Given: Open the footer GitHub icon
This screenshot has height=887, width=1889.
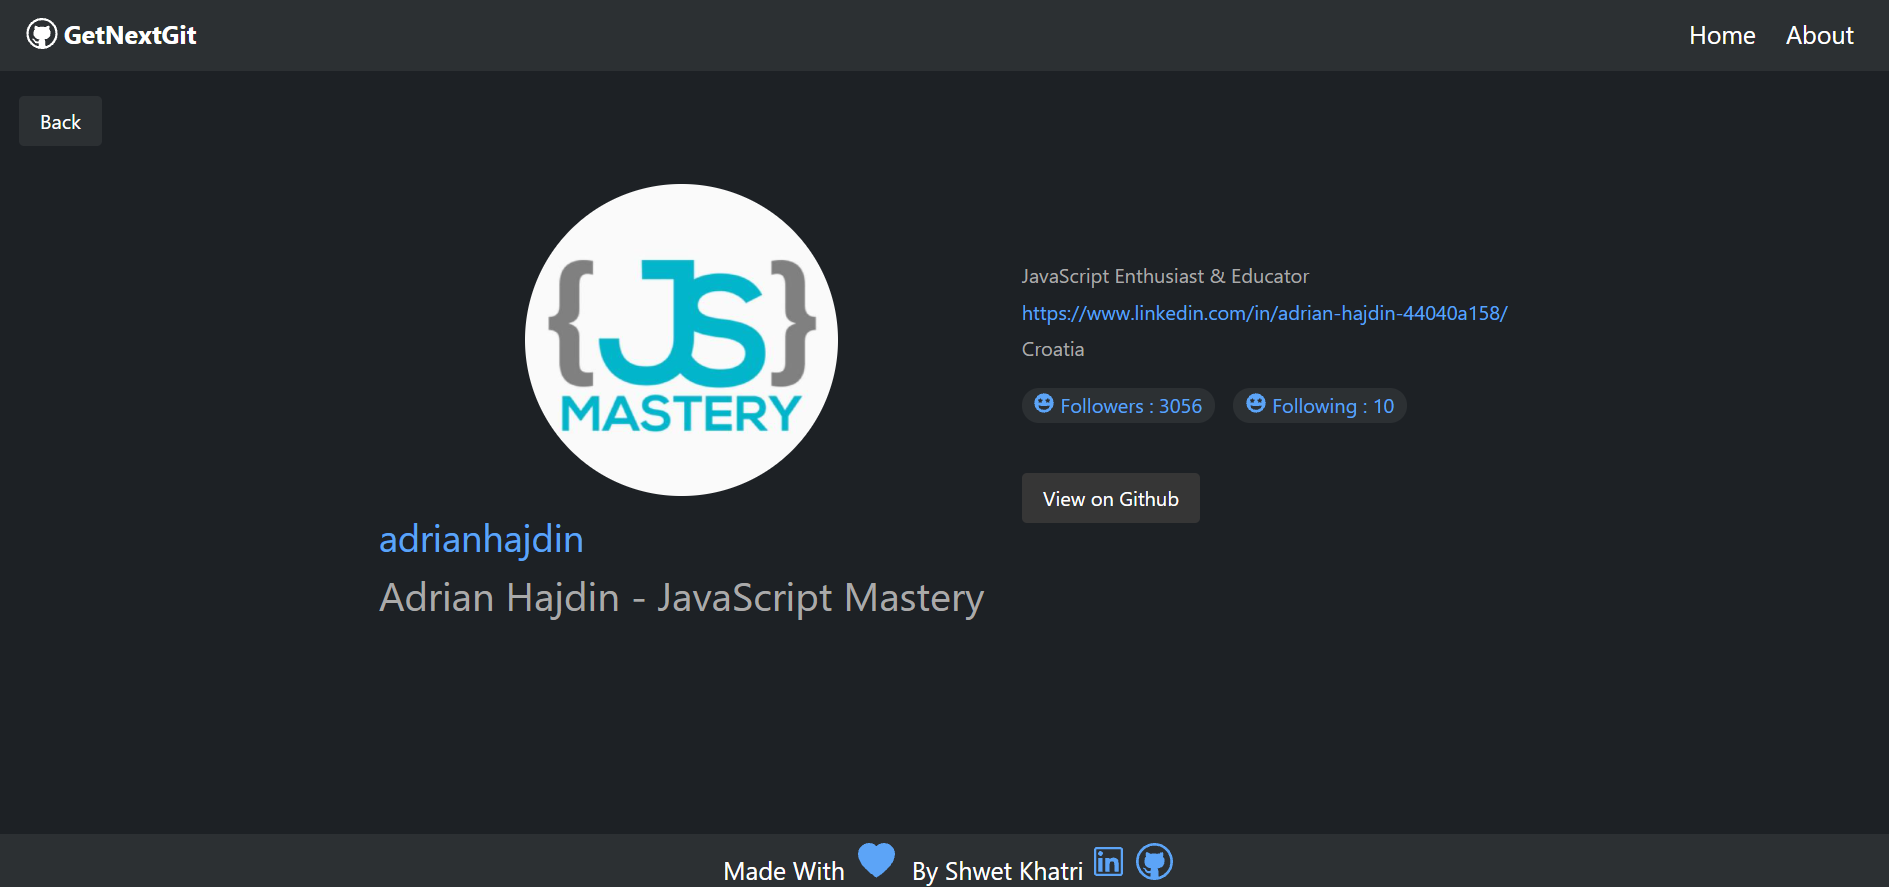Looking at the screenshot, I should click(x=1154, y=861).
